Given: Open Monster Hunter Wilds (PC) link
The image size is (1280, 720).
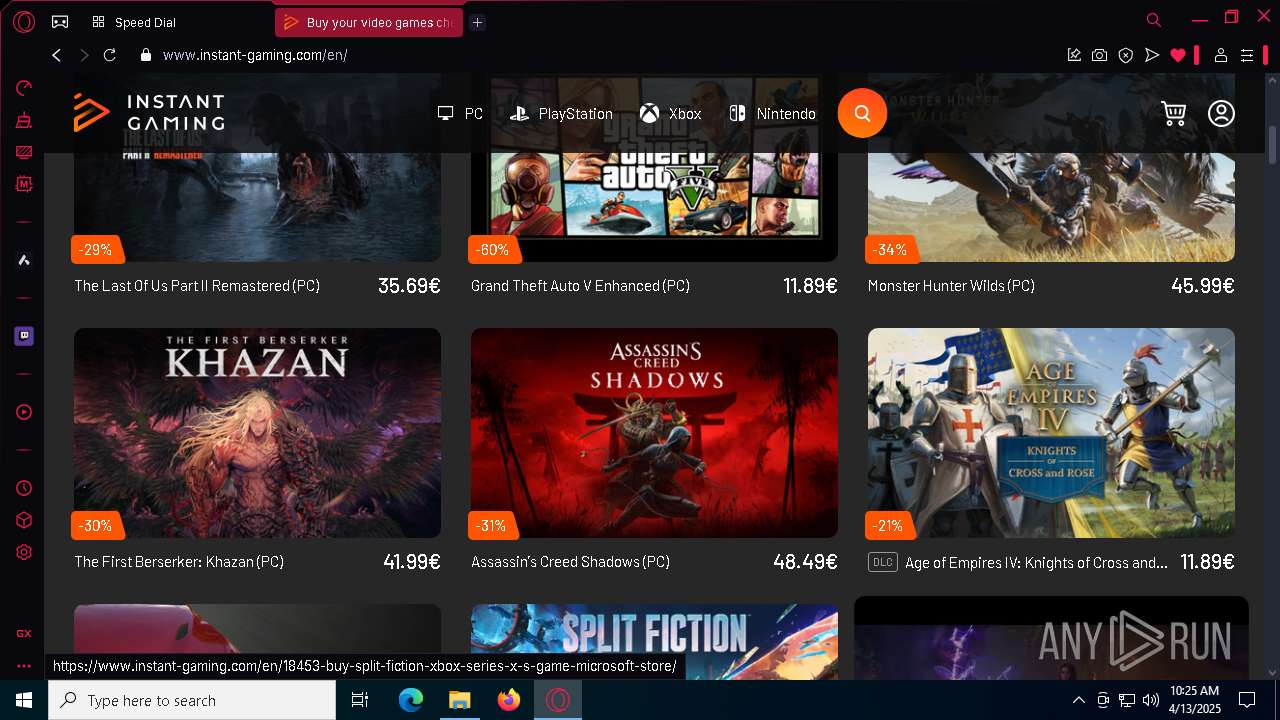Looking at the screenshot, I should point(951,286).
